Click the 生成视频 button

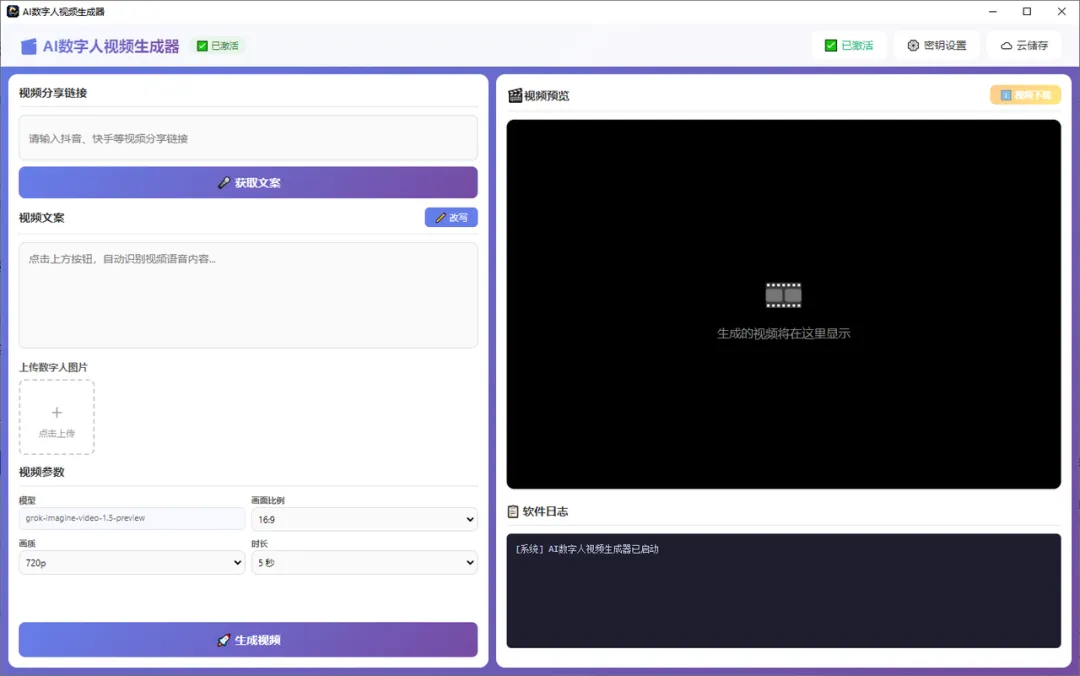pyautogui.click(x=248, y=640)
